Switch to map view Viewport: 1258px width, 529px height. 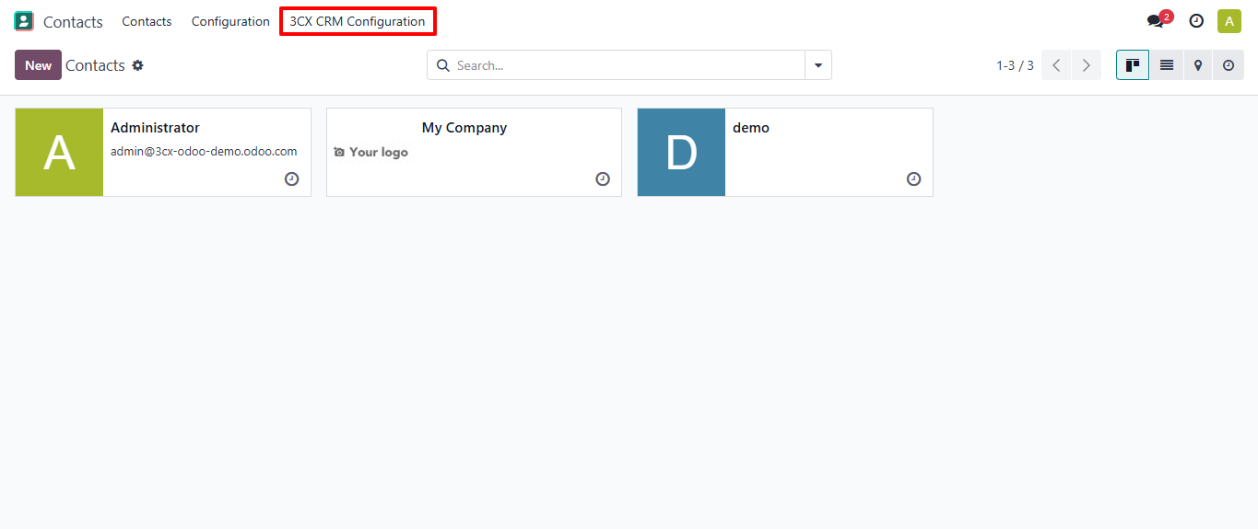[x=1197, y=65]
